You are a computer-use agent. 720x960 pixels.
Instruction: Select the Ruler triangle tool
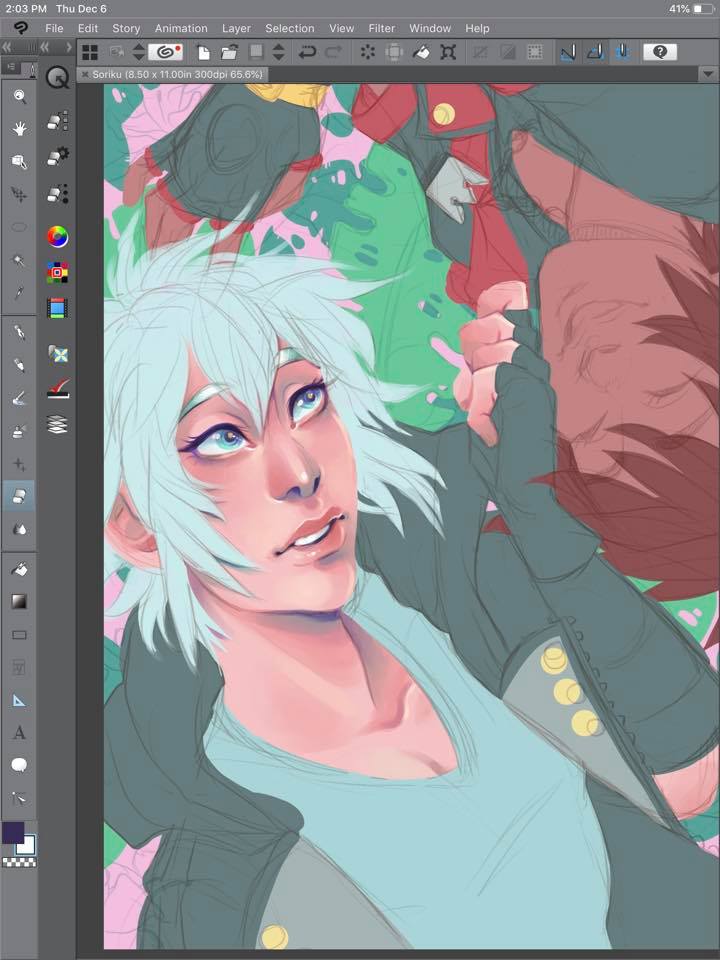click(x=19, y=700)
